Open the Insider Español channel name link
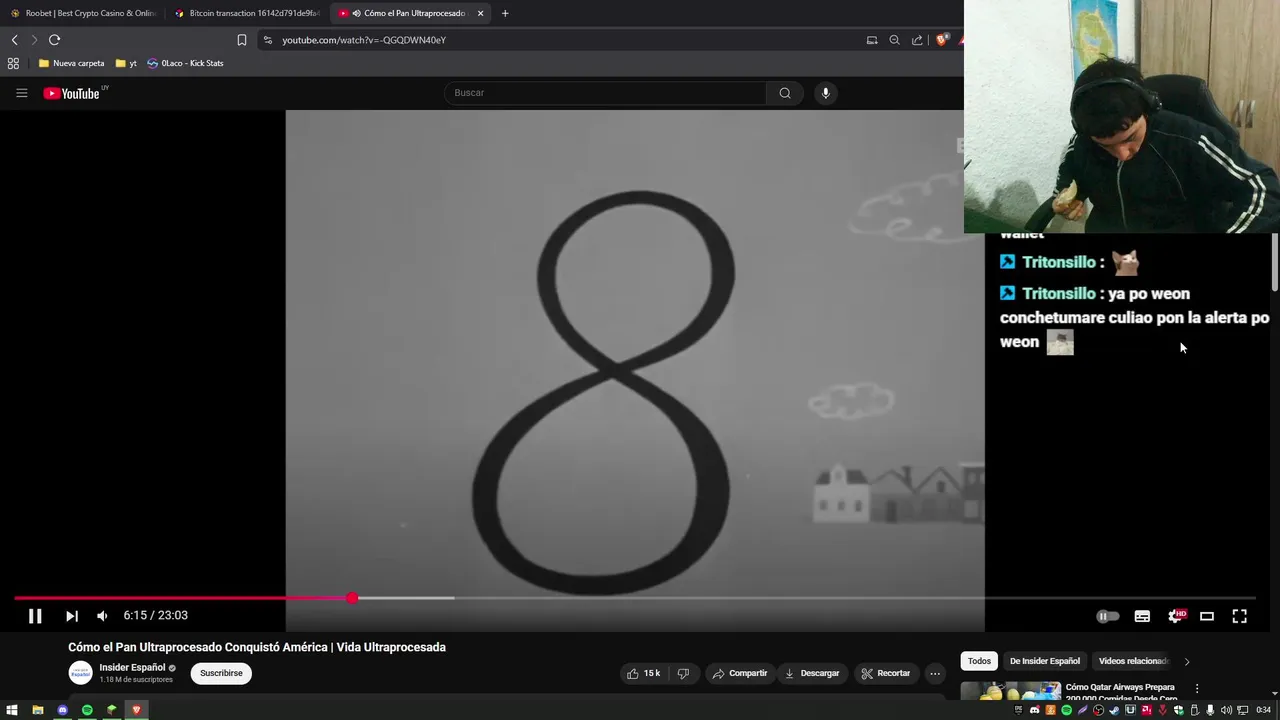1280x720 pixels. point(132,667)
